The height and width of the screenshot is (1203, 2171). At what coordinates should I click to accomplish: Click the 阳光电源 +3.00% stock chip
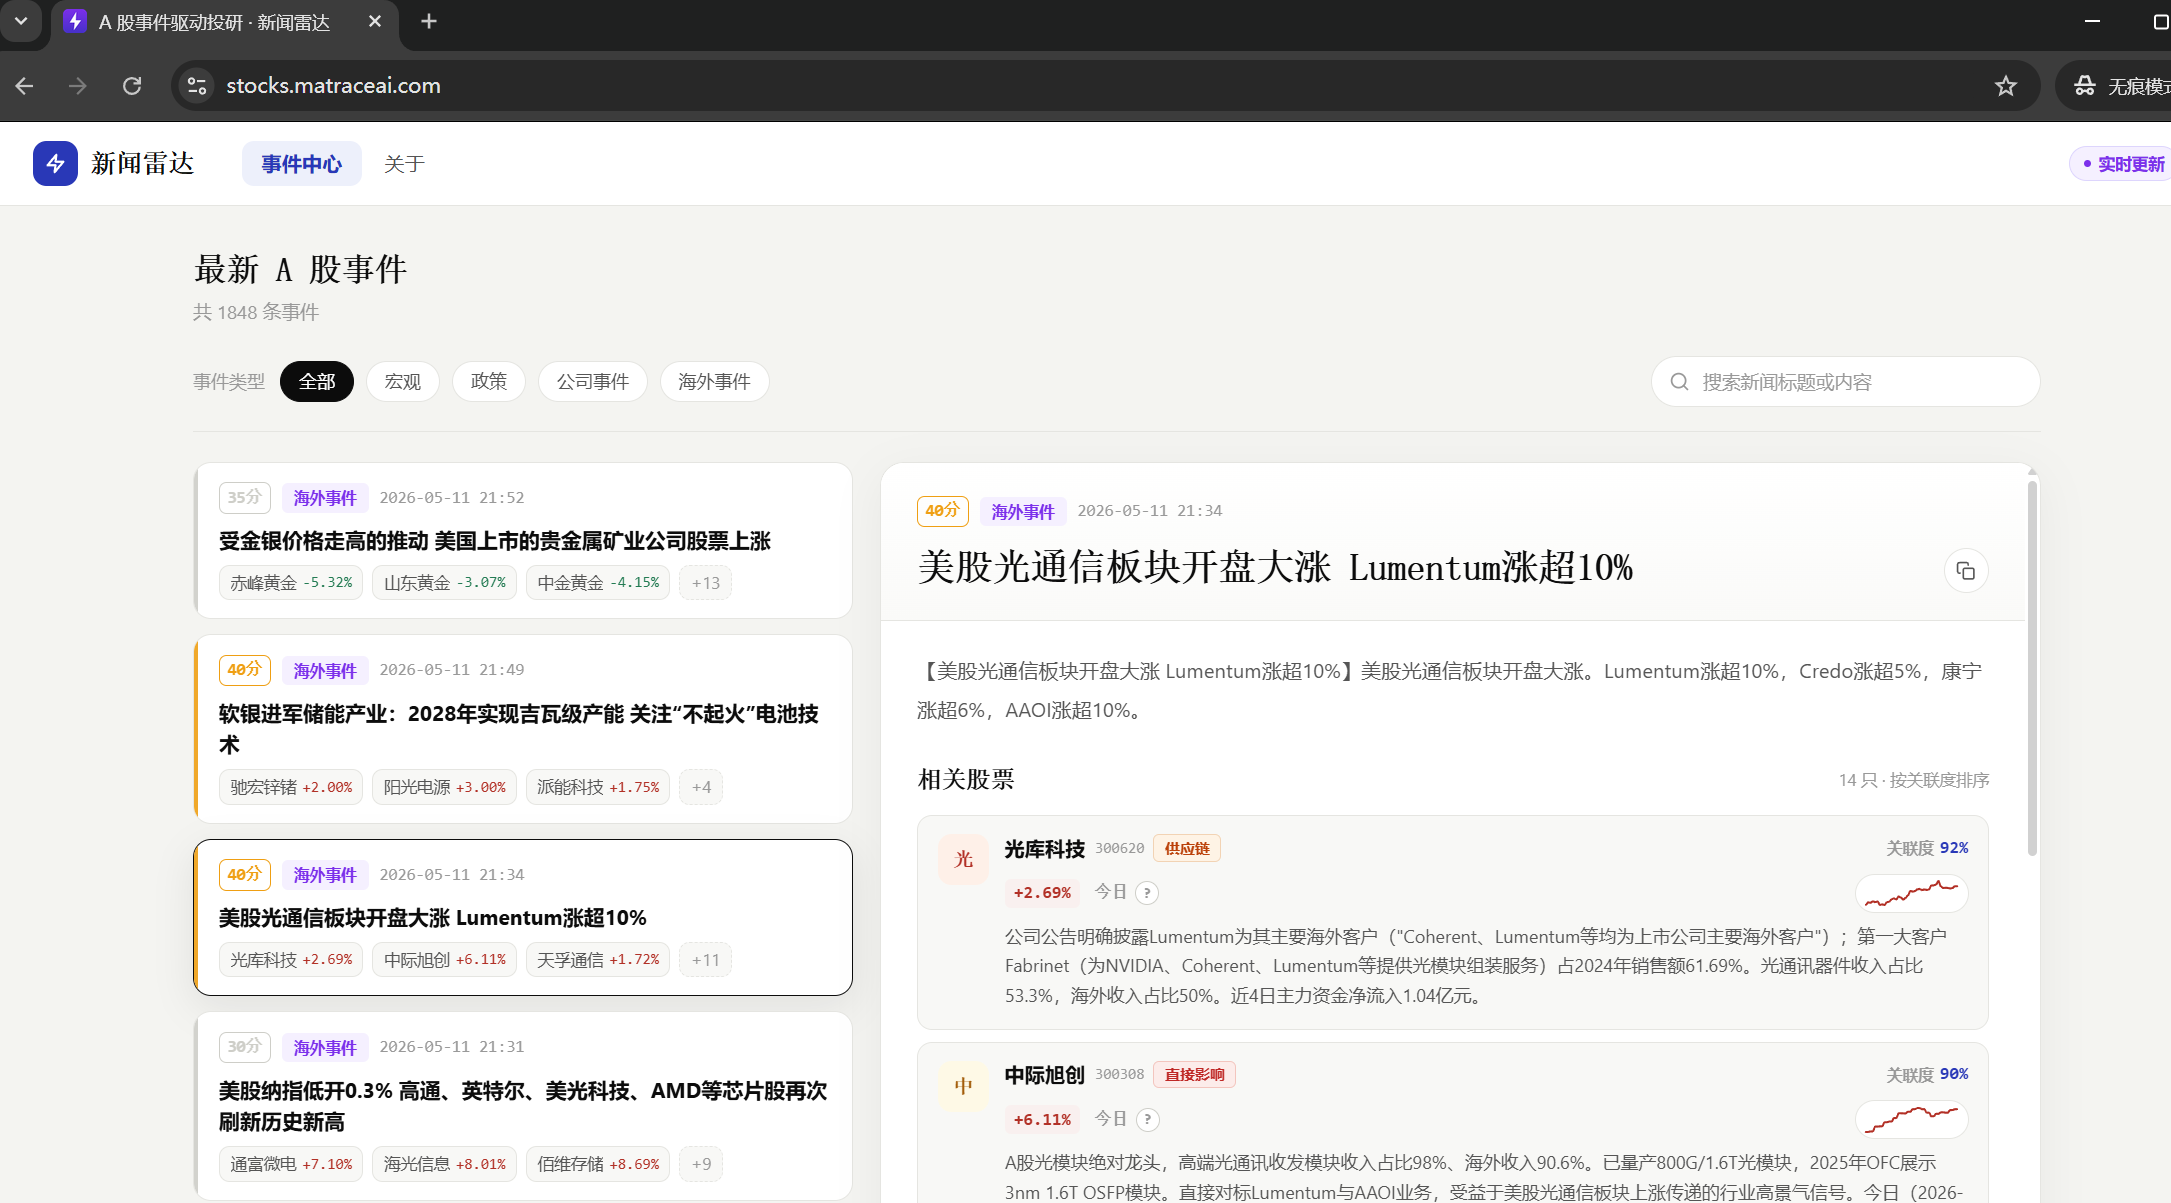pos(445,787)
